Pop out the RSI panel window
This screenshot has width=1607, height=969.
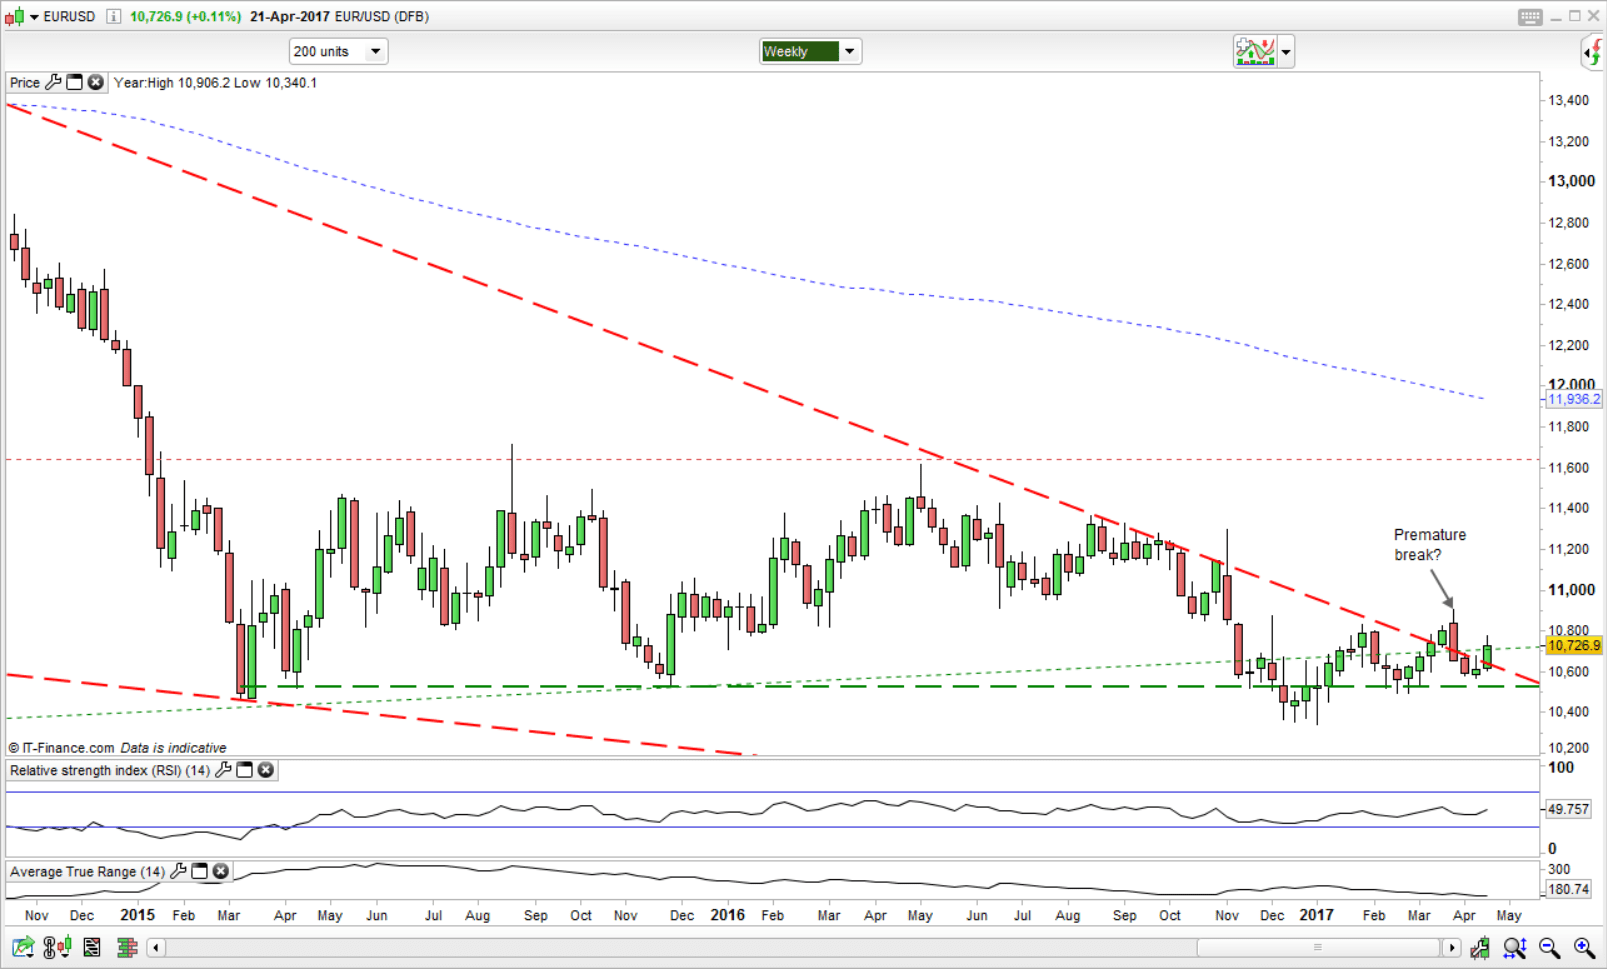245,770
